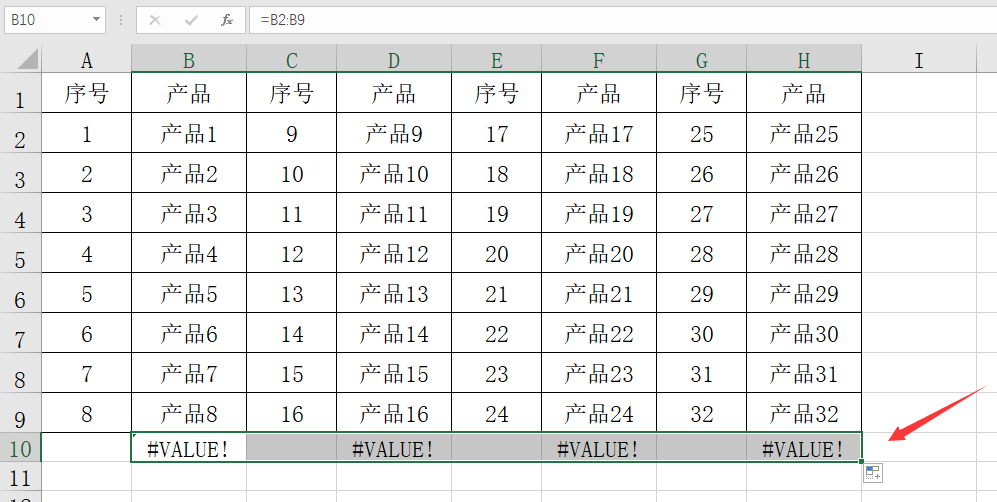The image size is (997, 502).
Task: Click the cell with number 20
Action: [497, 254]
